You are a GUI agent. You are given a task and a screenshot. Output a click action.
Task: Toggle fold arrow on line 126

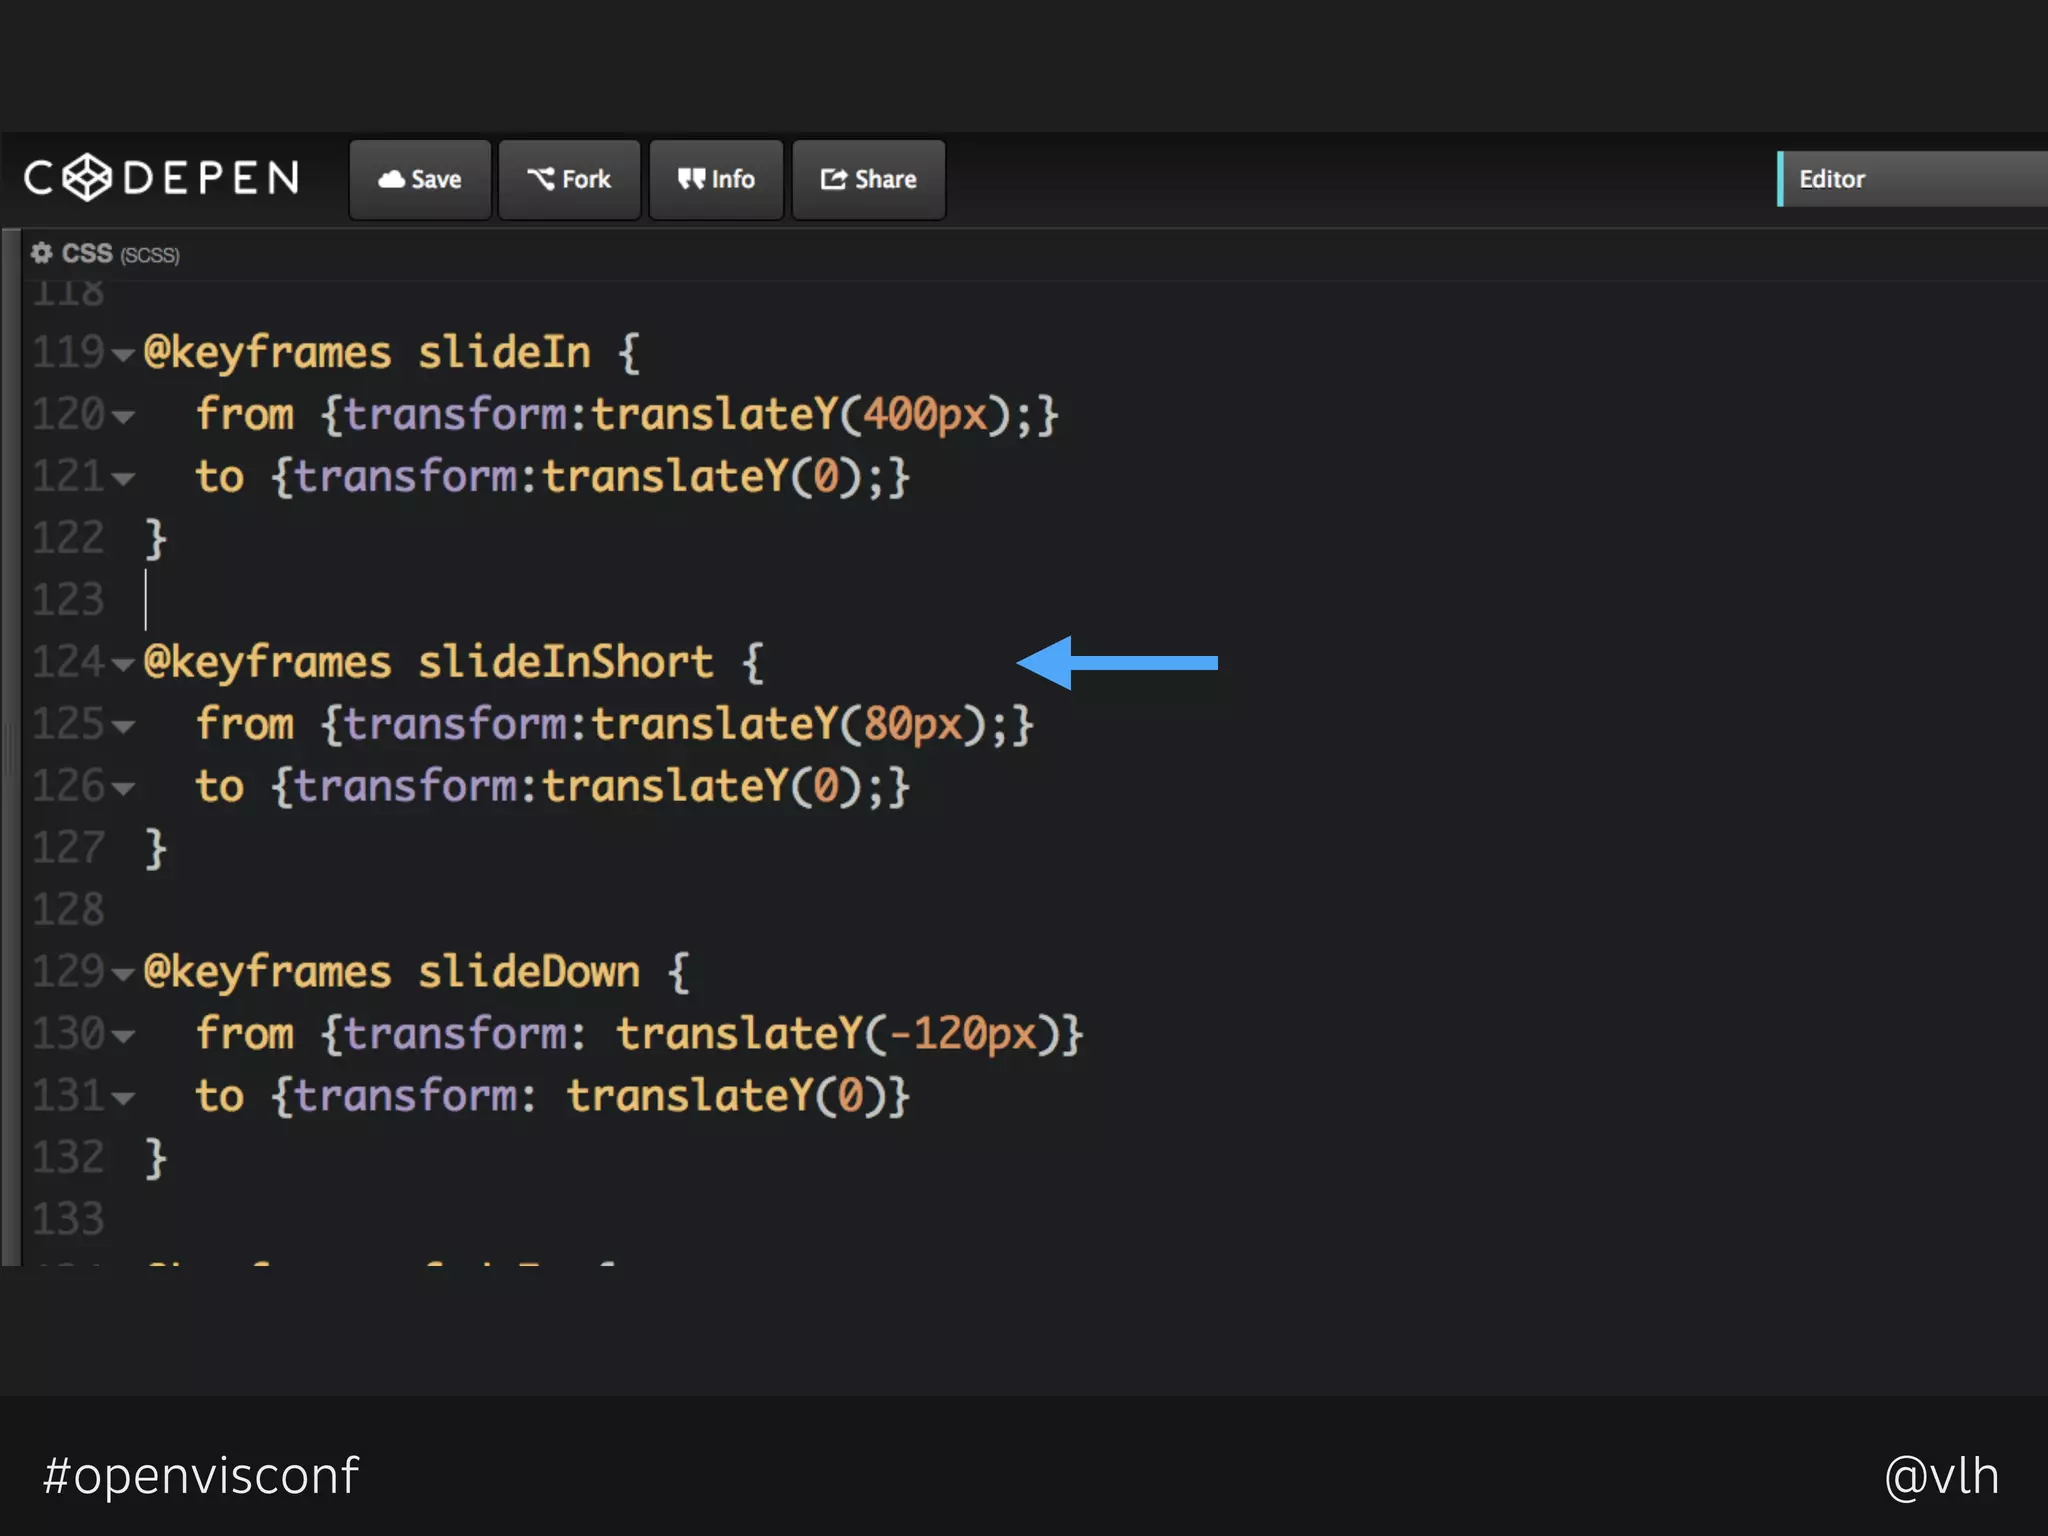pyautogui.click(x=123, y=789)
